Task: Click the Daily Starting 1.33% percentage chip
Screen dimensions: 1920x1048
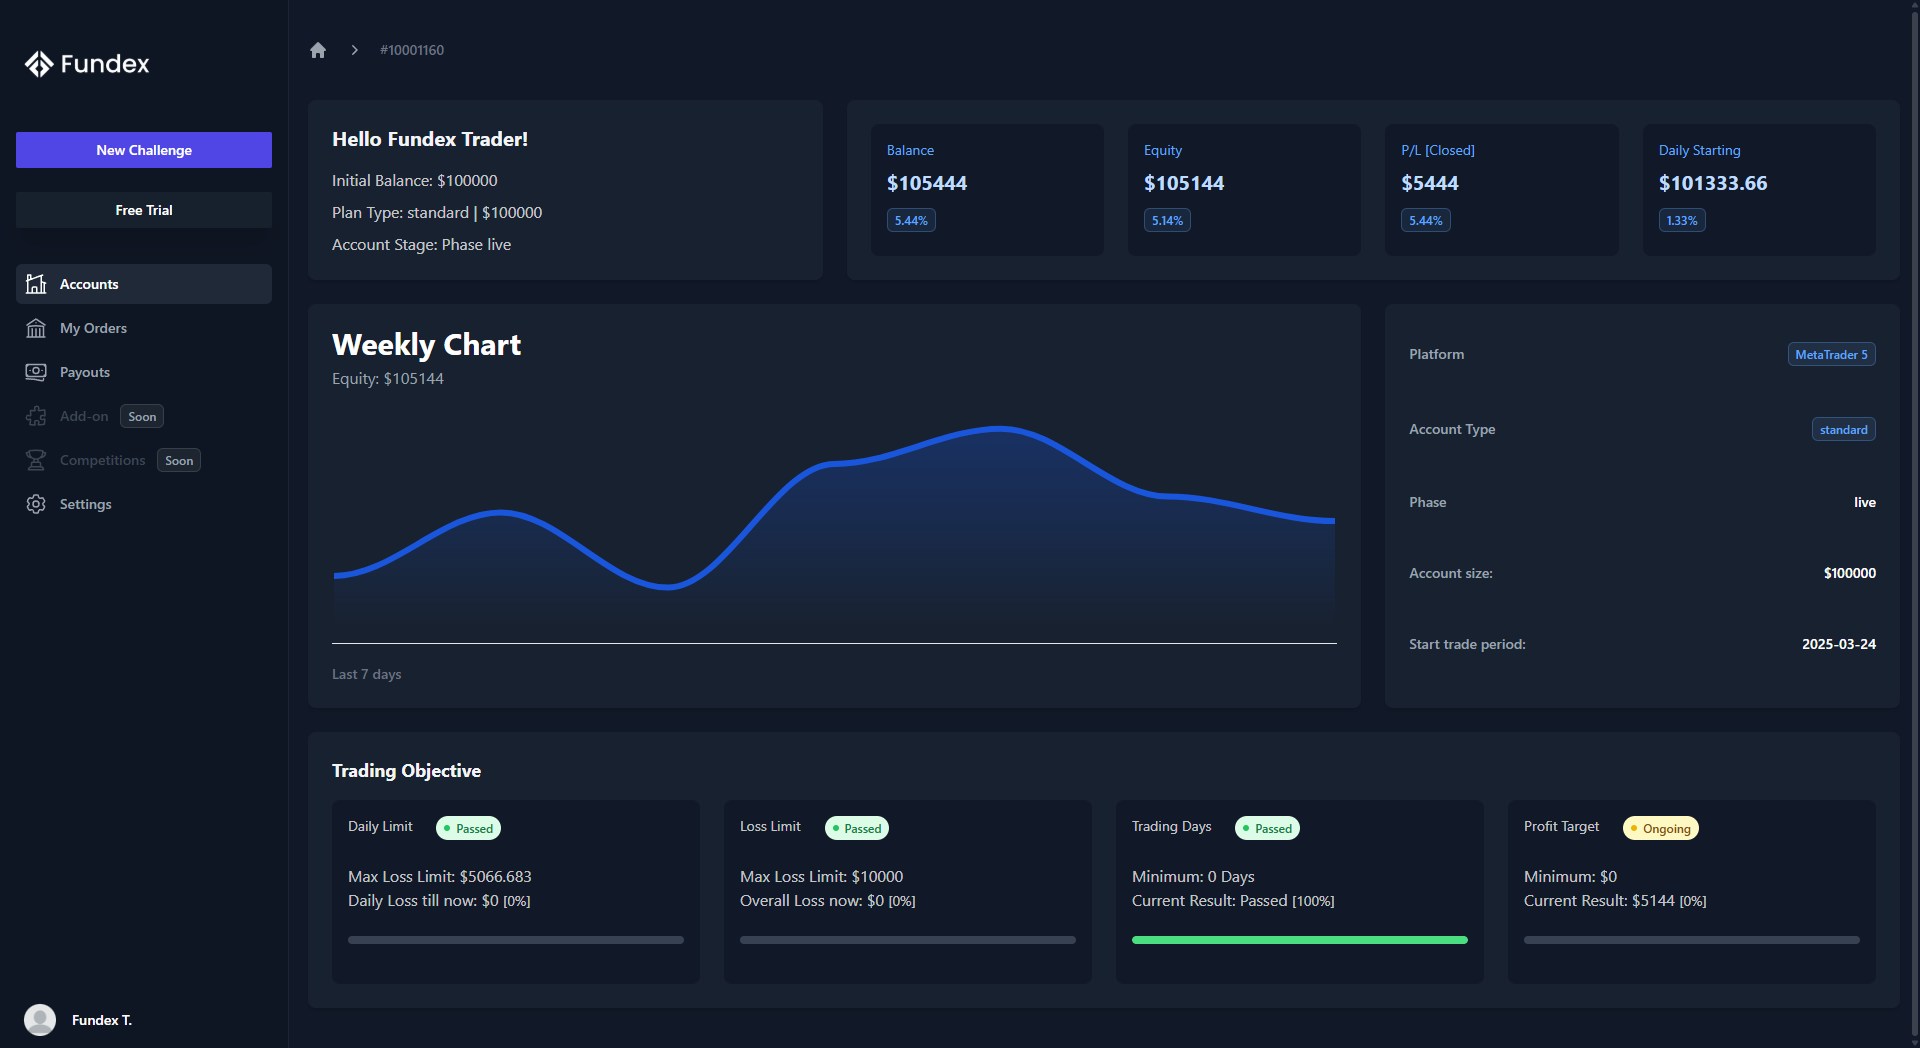Action: (1681, 220)
